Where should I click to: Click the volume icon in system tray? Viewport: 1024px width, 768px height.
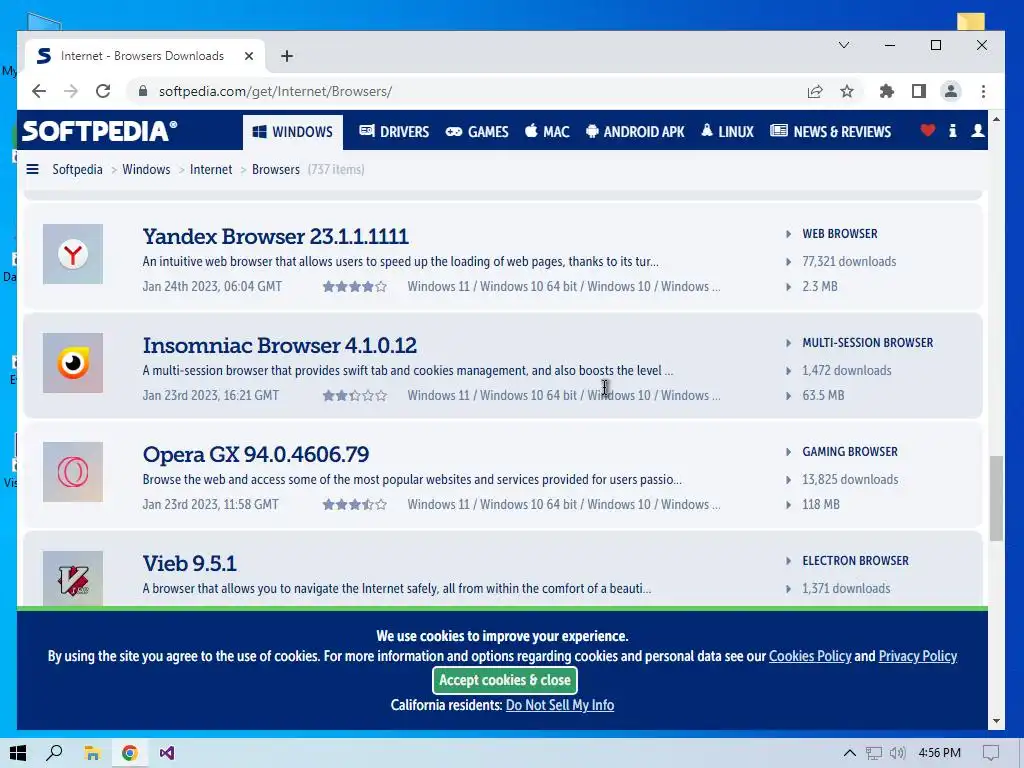pyautogui.click(x=898, y=753)
